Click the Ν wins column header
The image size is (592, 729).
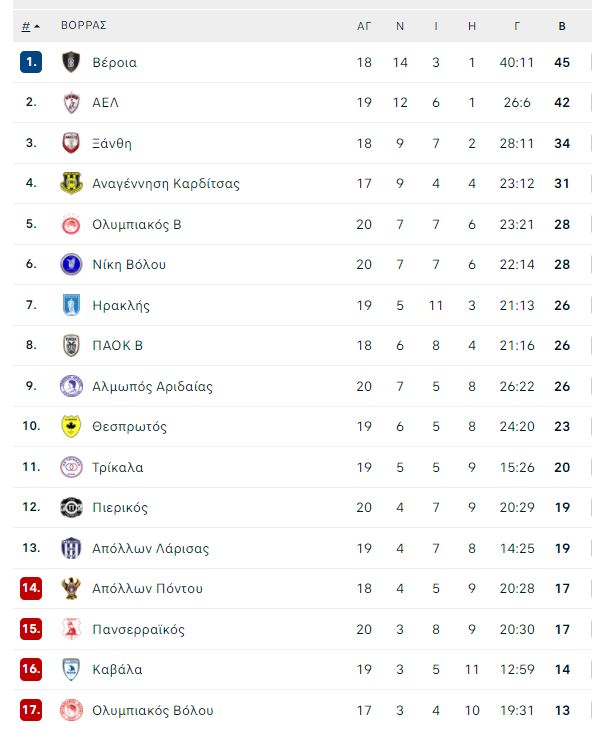click(400, 26)
